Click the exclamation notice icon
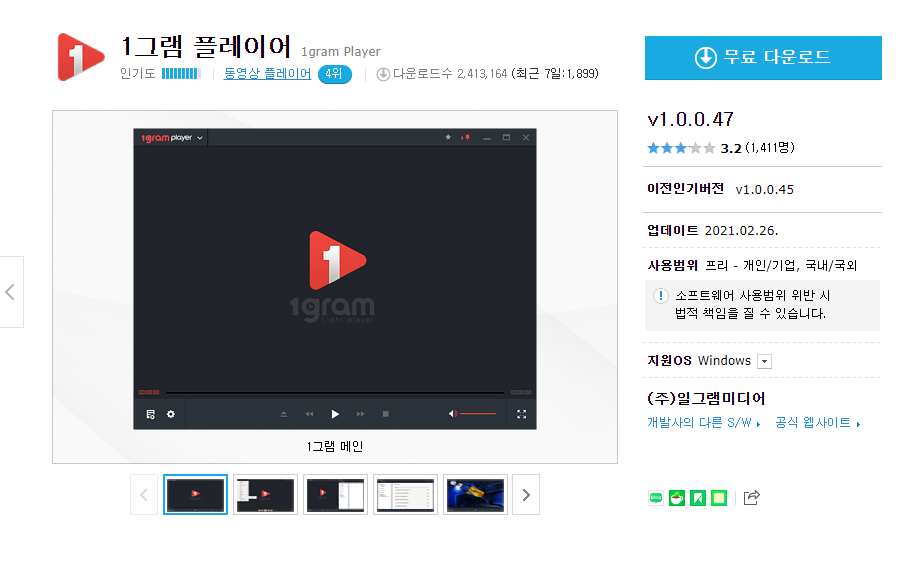 [660, 295]
